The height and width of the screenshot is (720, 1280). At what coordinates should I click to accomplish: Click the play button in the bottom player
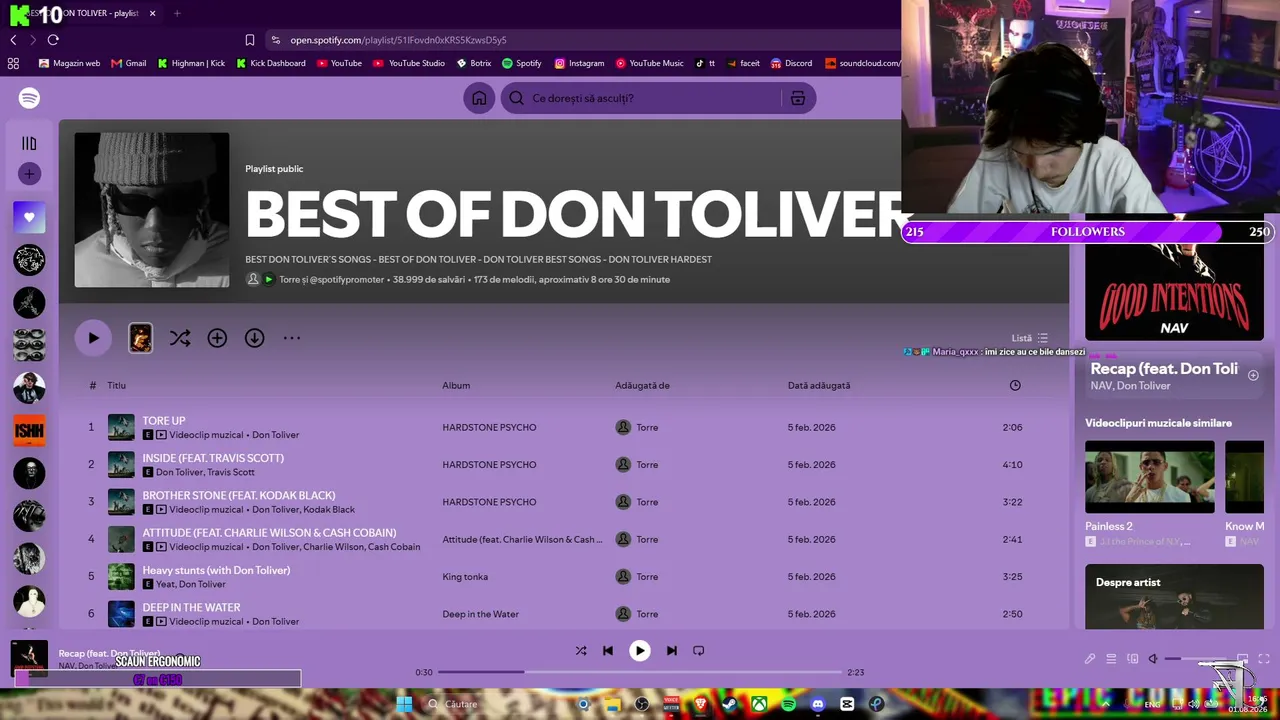[640, 651]
